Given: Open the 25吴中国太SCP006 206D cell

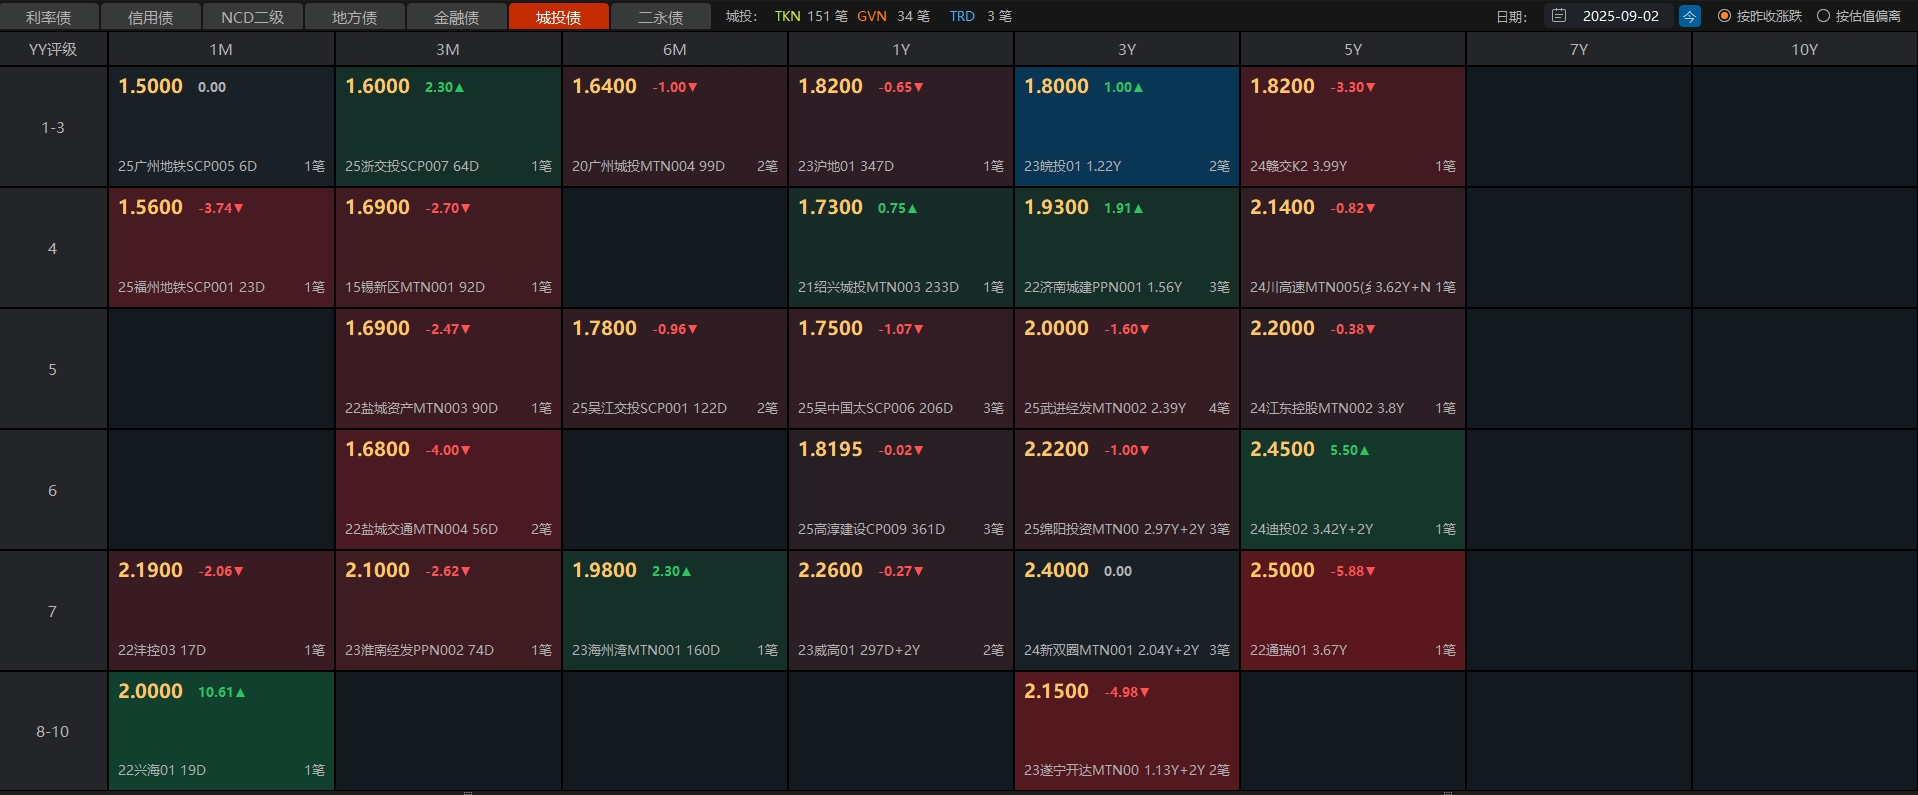Looking at the screenshot, I should pos(901,369).
